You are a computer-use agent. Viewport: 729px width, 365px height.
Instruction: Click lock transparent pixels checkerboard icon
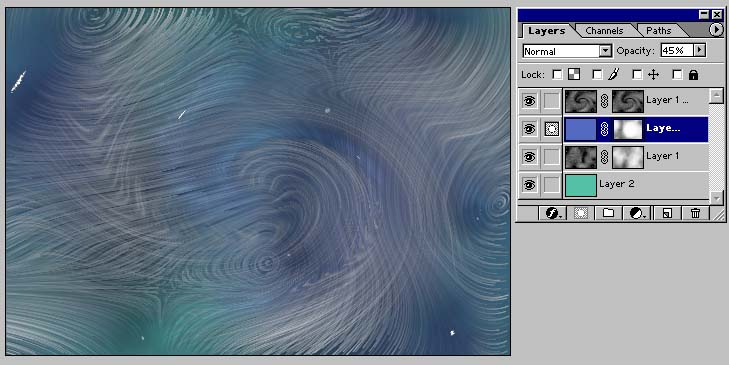click(x=574, y=74)
